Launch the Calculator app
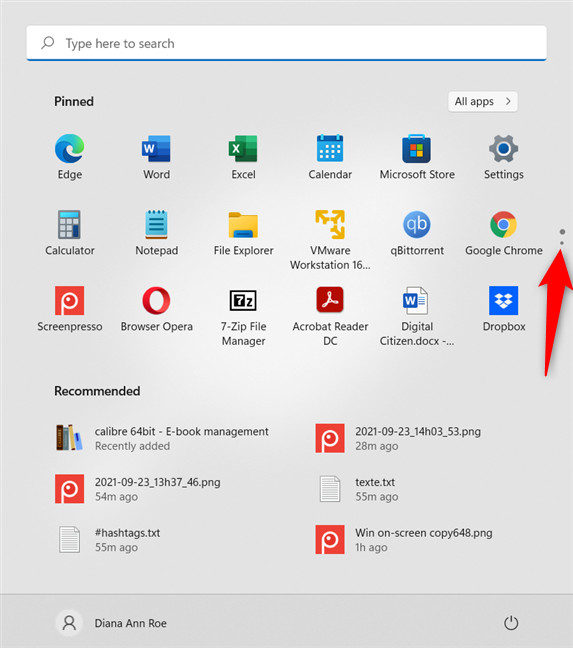This screenshot has width=573, height=648. (69, 233)
